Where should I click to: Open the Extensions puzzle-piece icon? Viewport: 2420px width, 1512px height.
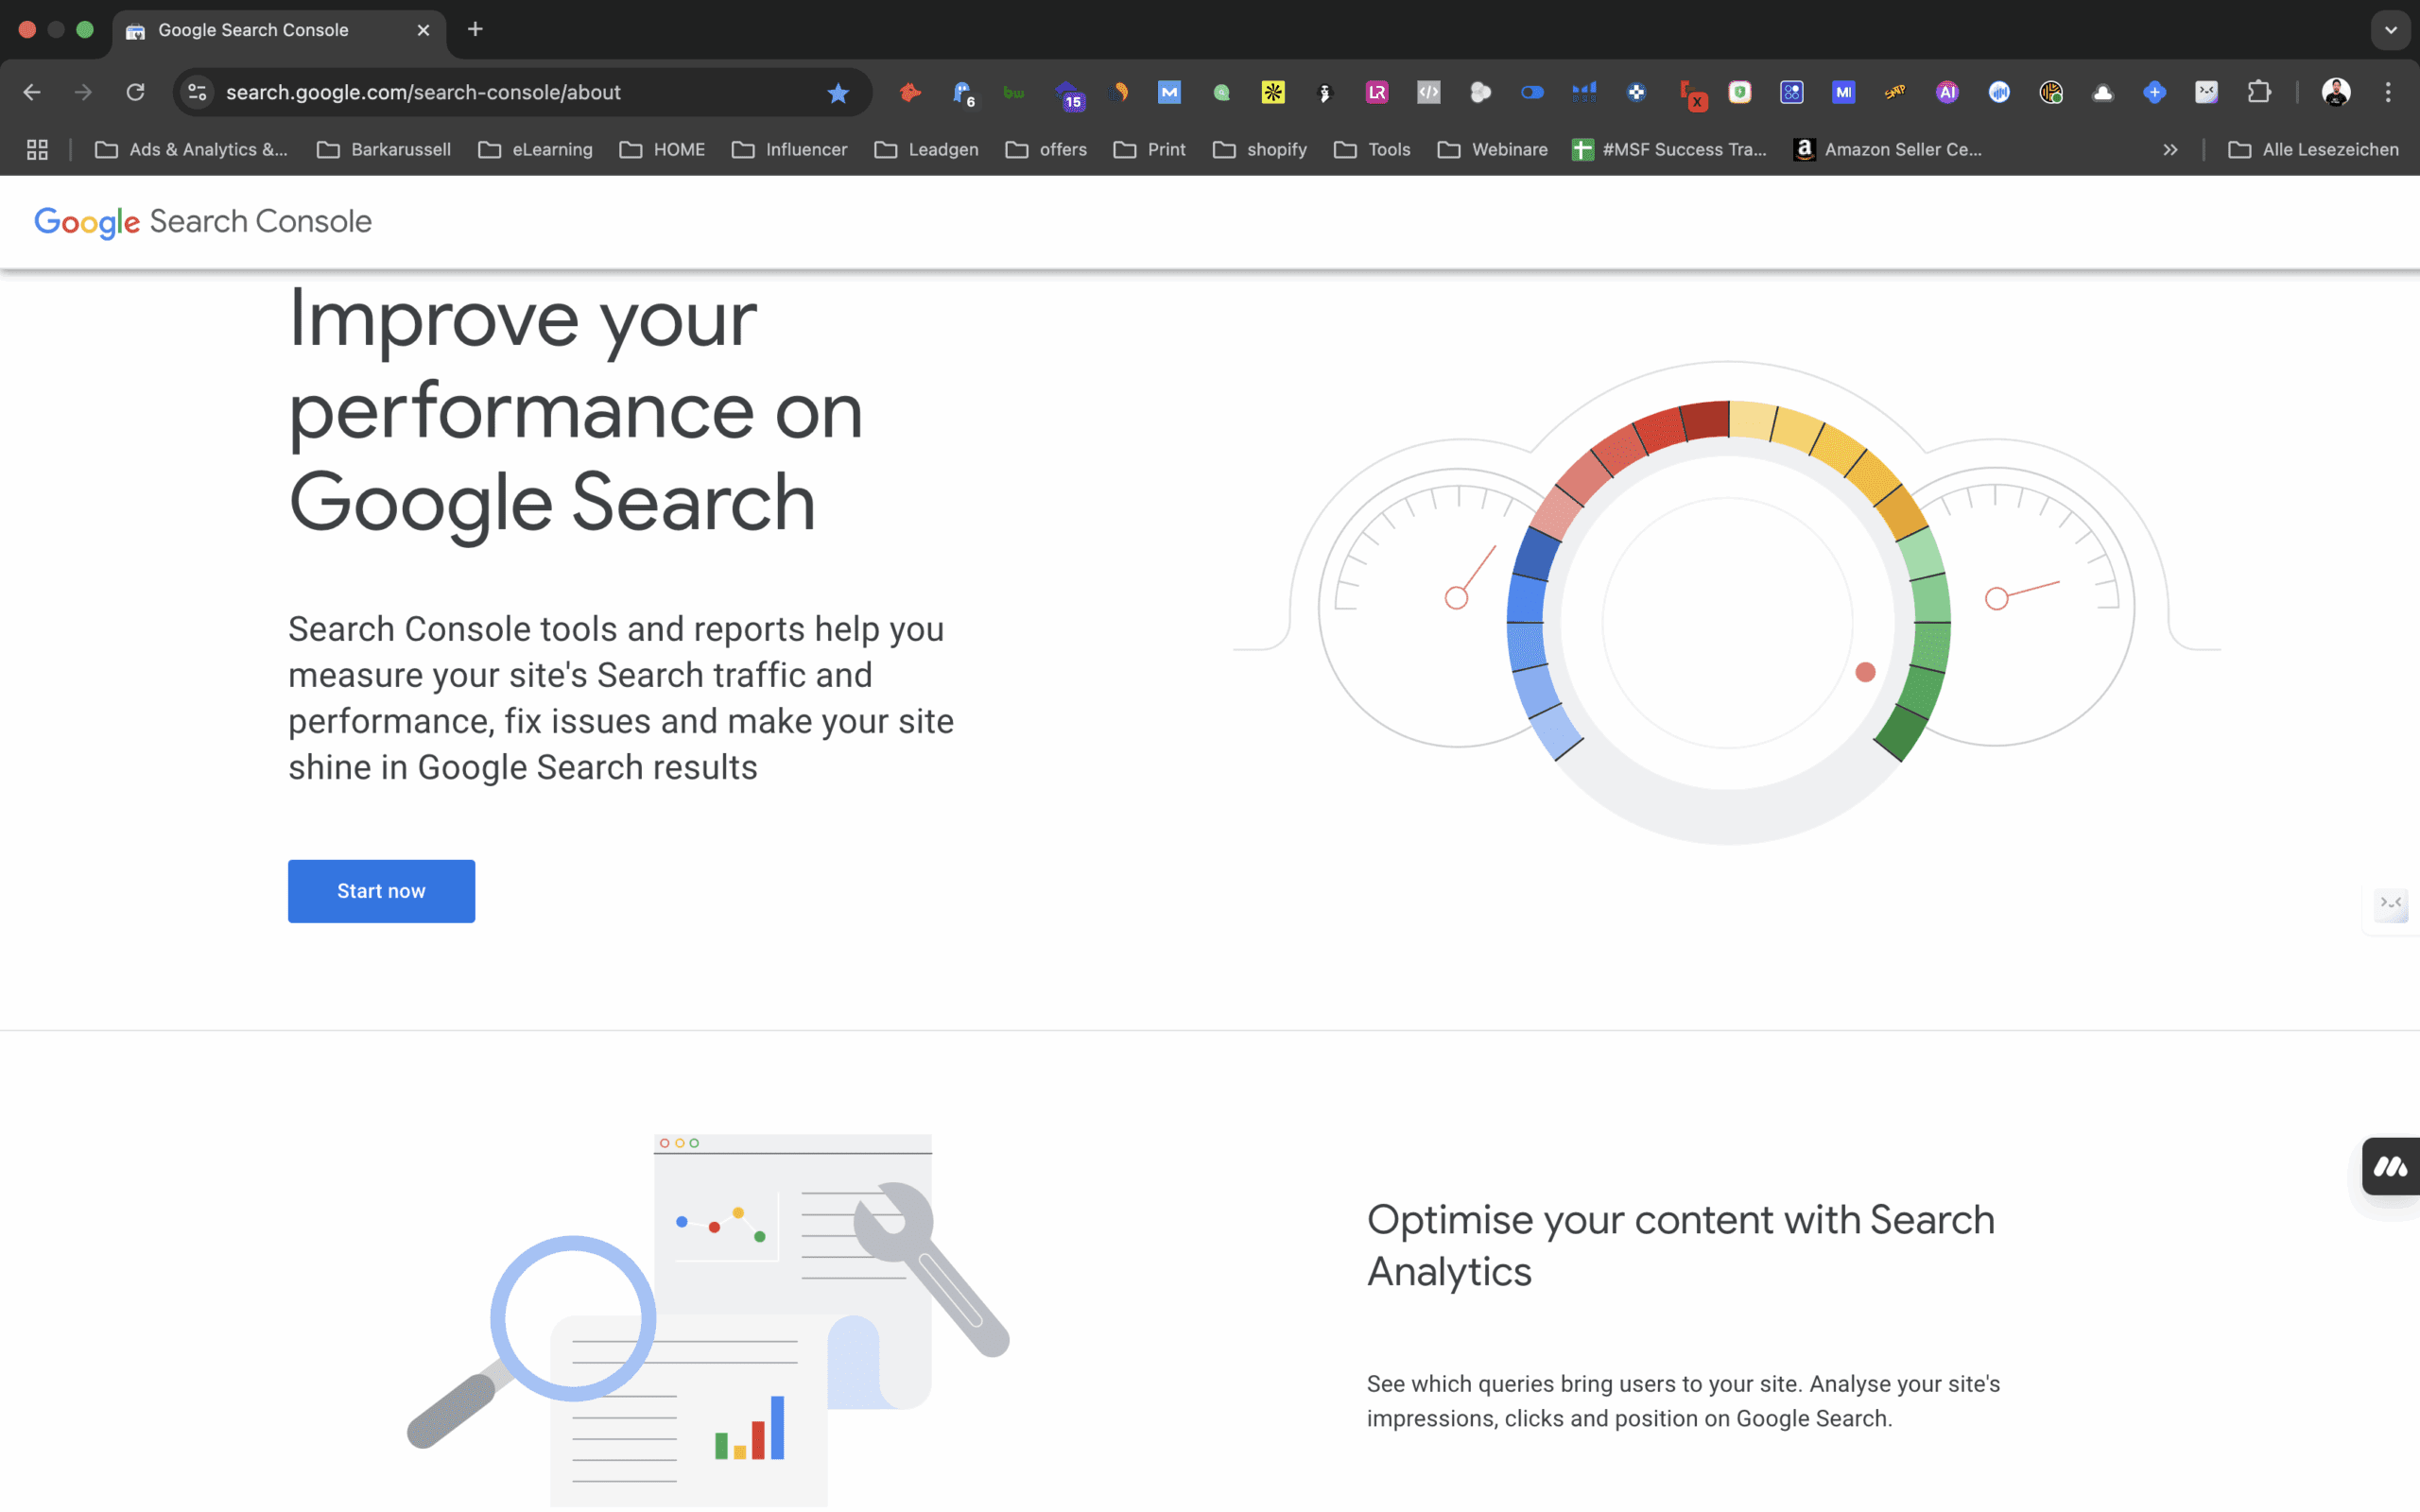click(2258, 92)
